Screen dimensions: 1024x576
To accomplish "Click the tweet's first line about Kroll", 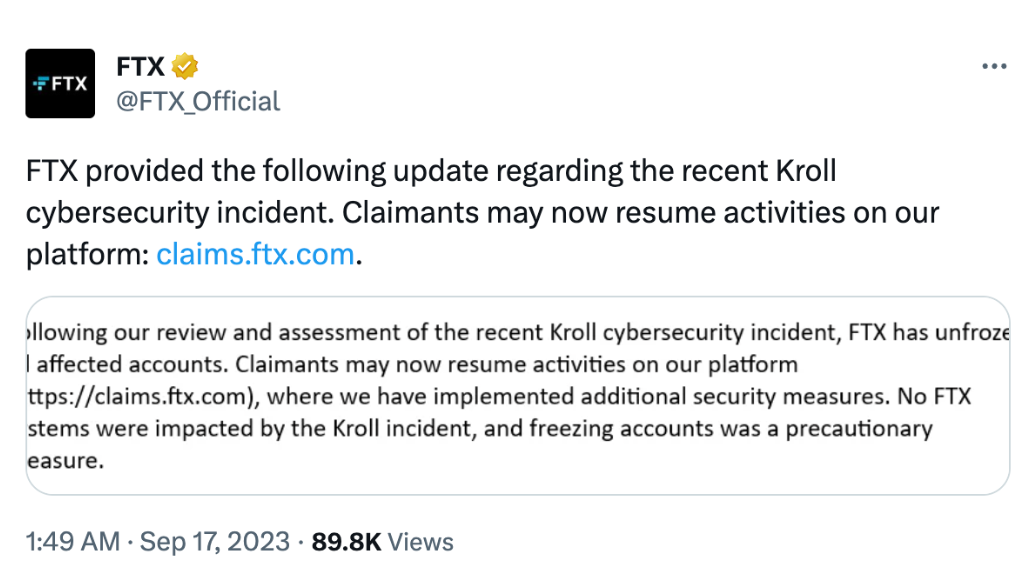I will tap(431, 171).
